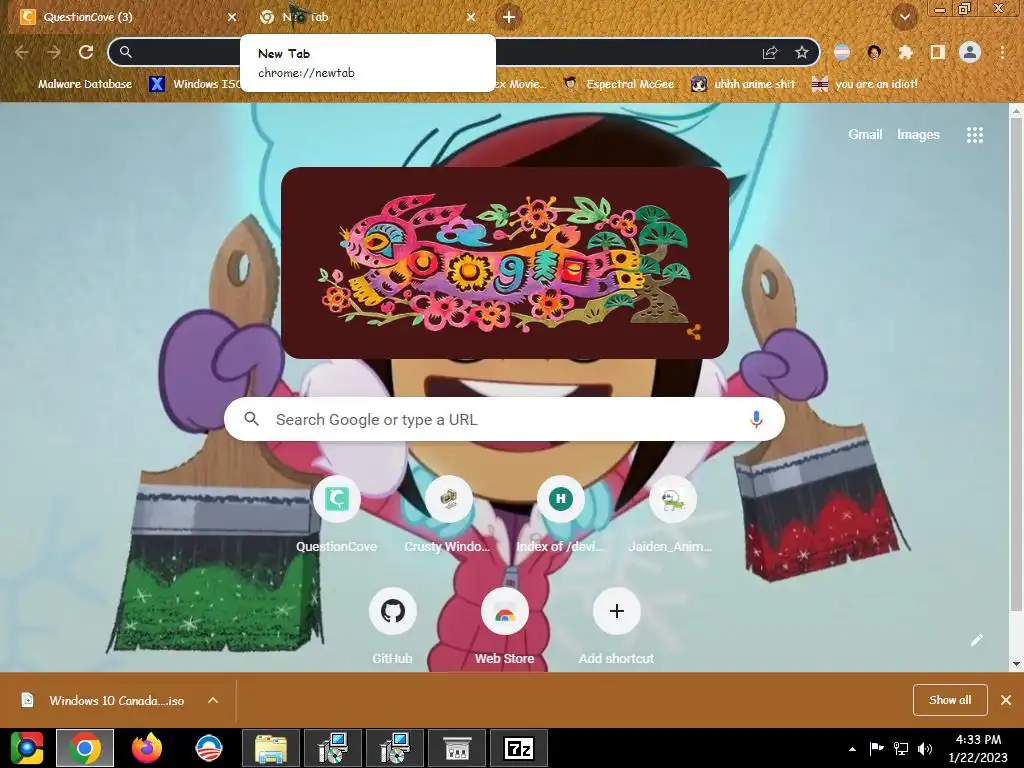Screen dimensions: 1024x768
Task: Focus the Search Google or type a URL box
Action: (504, 419)
